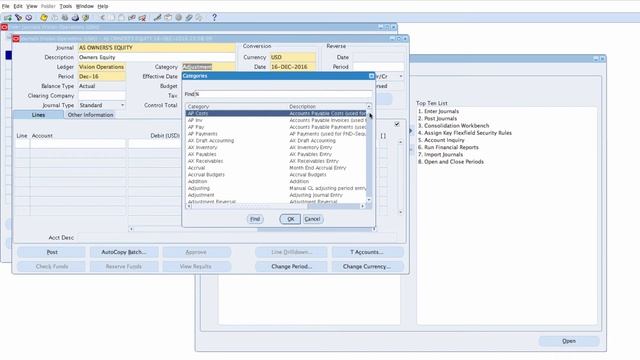Click the Categories list scroll-up arrow
Screen dimensions: 640x360
(369, 107)
